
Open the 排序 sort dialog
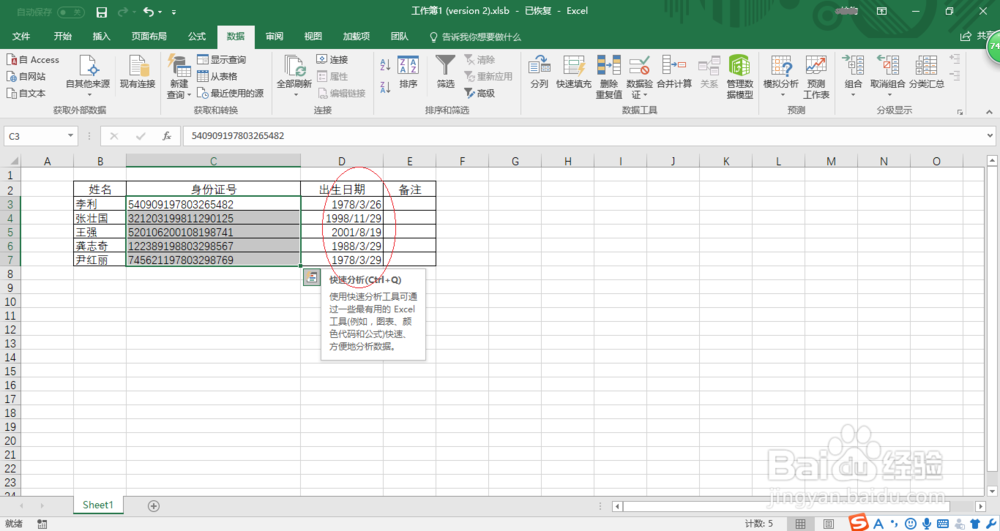[408, 72]
